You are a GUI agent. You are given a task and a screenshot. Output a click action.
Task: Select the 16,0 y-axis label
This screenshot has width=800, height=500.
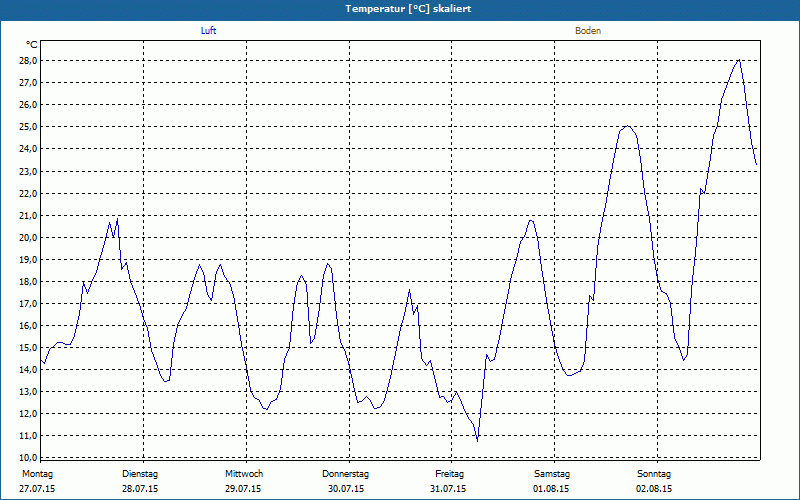[x=28, y=326]
